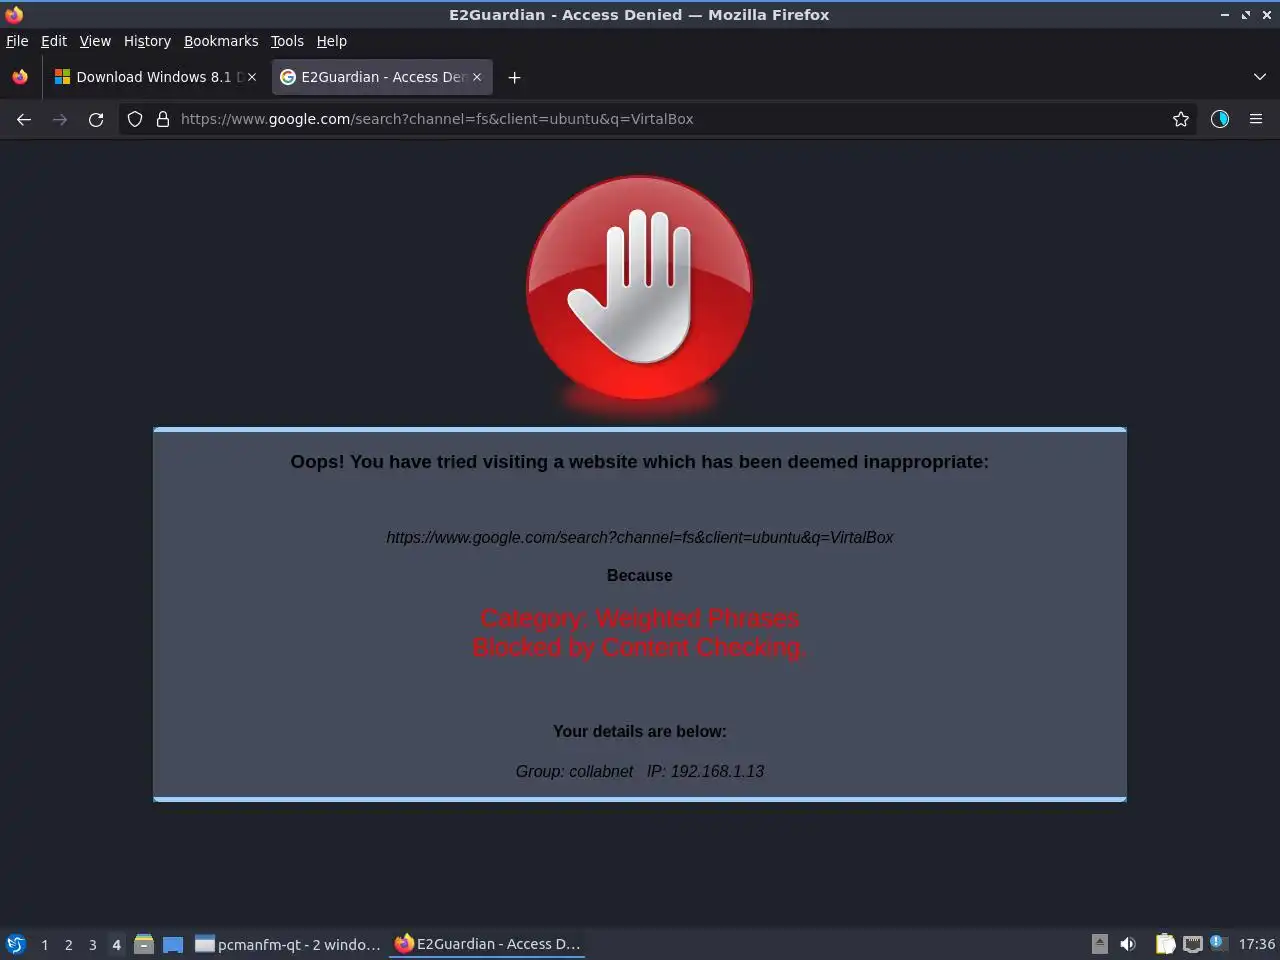Click 'Blocked by Content Checking.' text
Screen dimensions: 1280x960
(x=640, y=647)
